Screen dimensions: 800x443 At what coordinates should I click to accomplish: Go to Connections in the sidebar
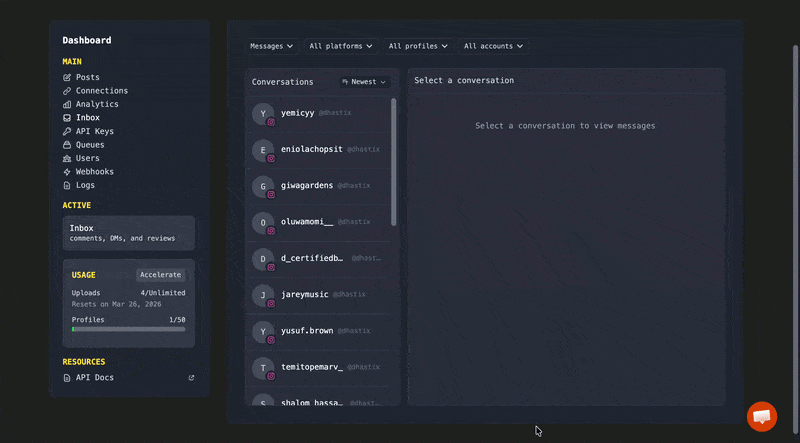[102, 91]
